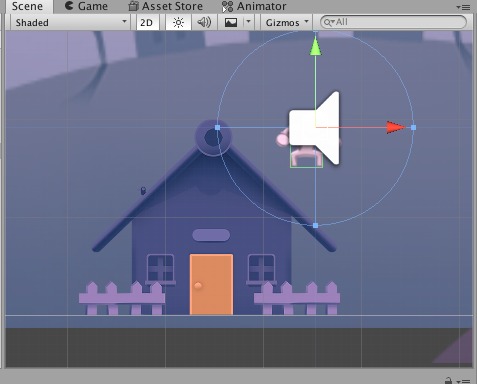The image size is (477, 384).
Task: Select the right purple fence sprite
Action: [x=297, y=298]
